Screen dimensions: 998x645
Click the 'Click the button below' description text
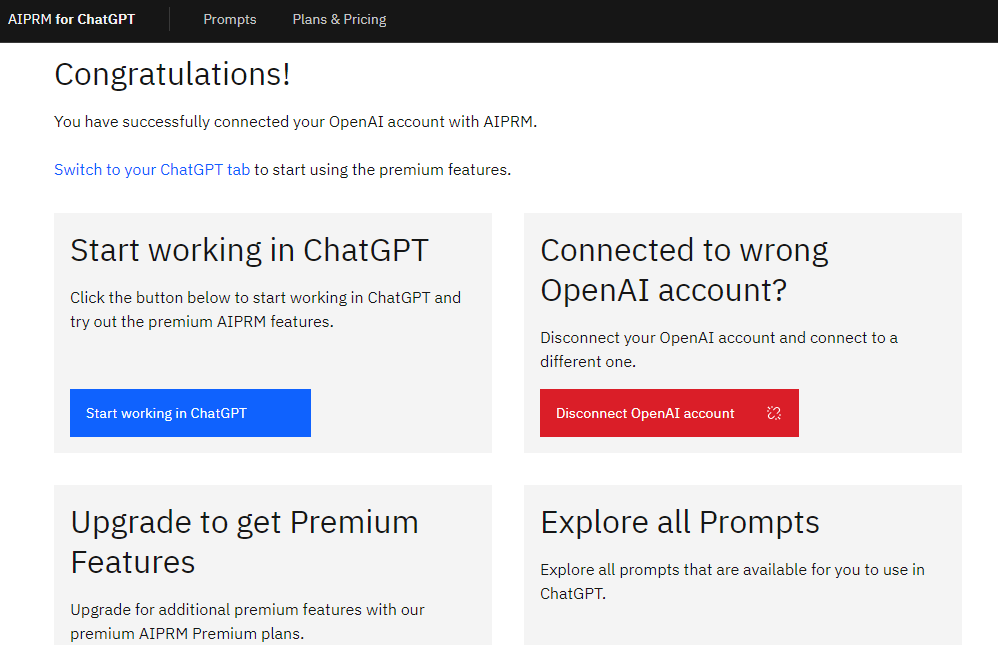point(265,309)
